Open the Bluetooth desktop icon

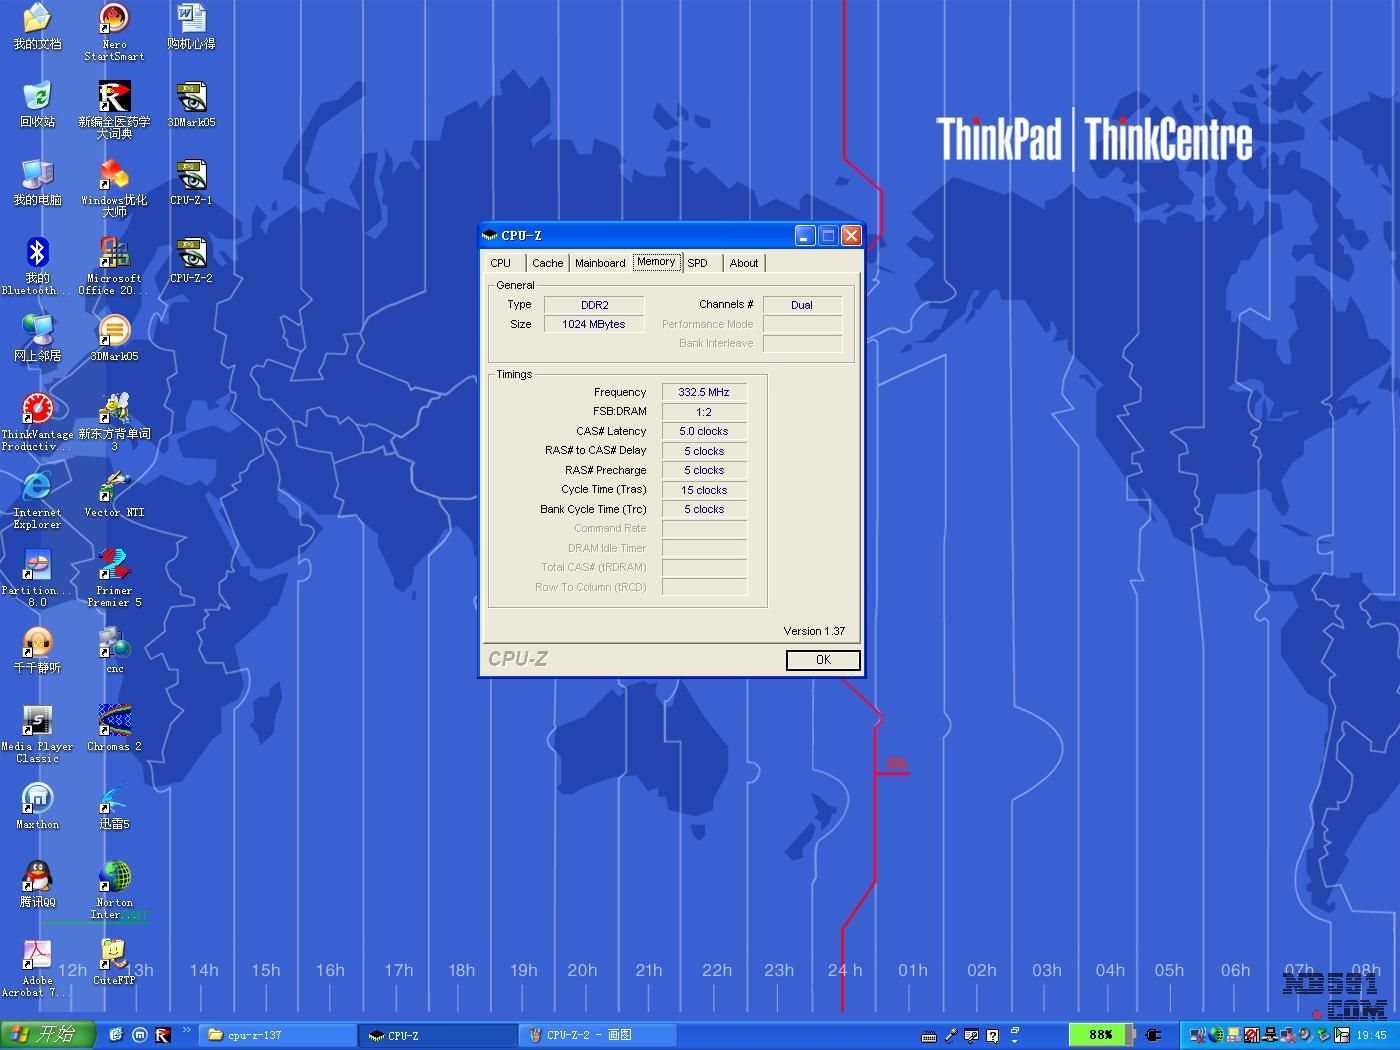tap(37, 255)
